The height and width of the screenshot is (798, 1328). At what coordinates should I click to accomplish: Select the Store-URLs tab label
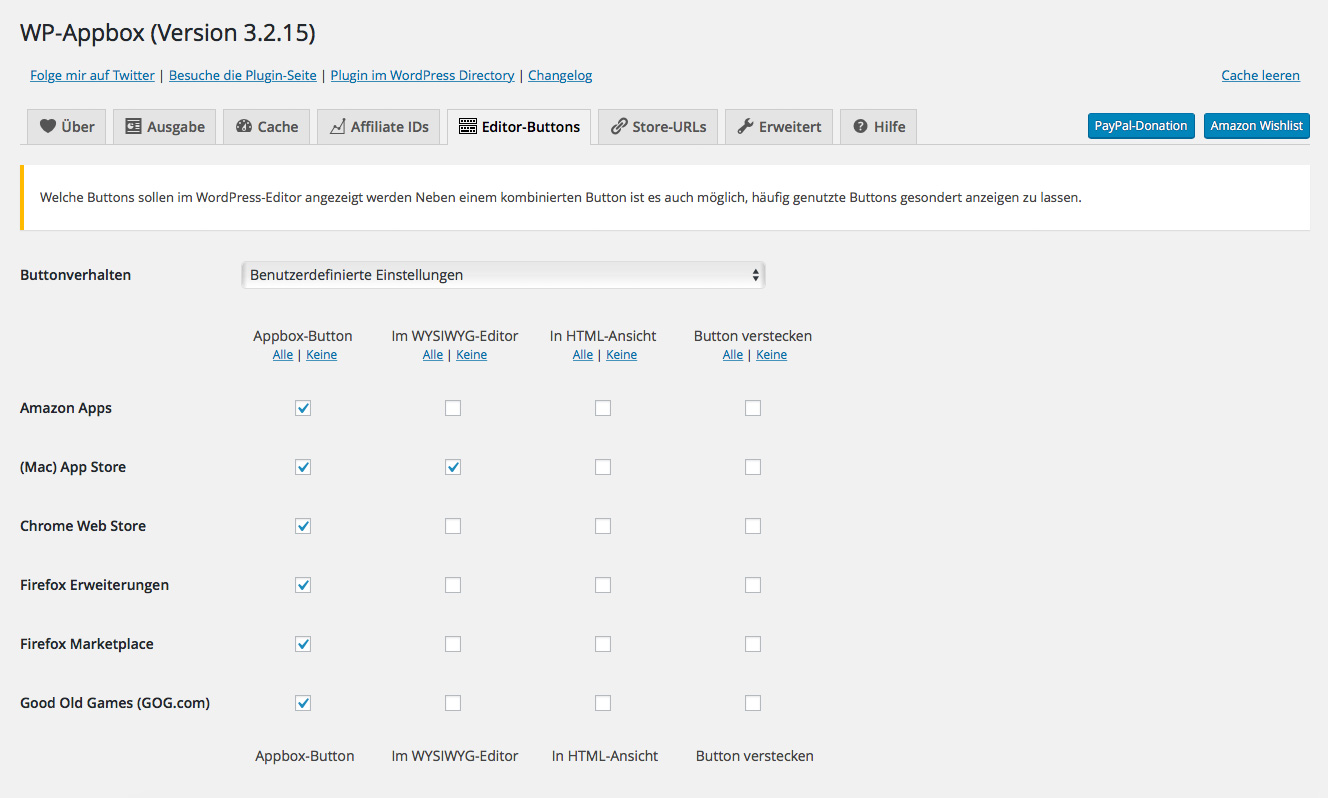669,127
